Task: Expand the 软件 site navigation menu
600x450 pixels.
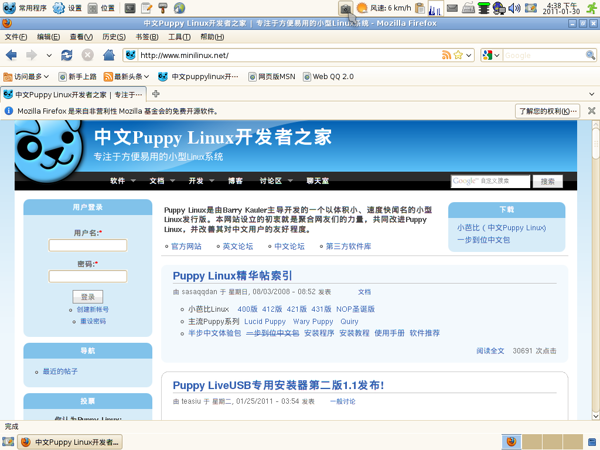Action: coord(122,181)
